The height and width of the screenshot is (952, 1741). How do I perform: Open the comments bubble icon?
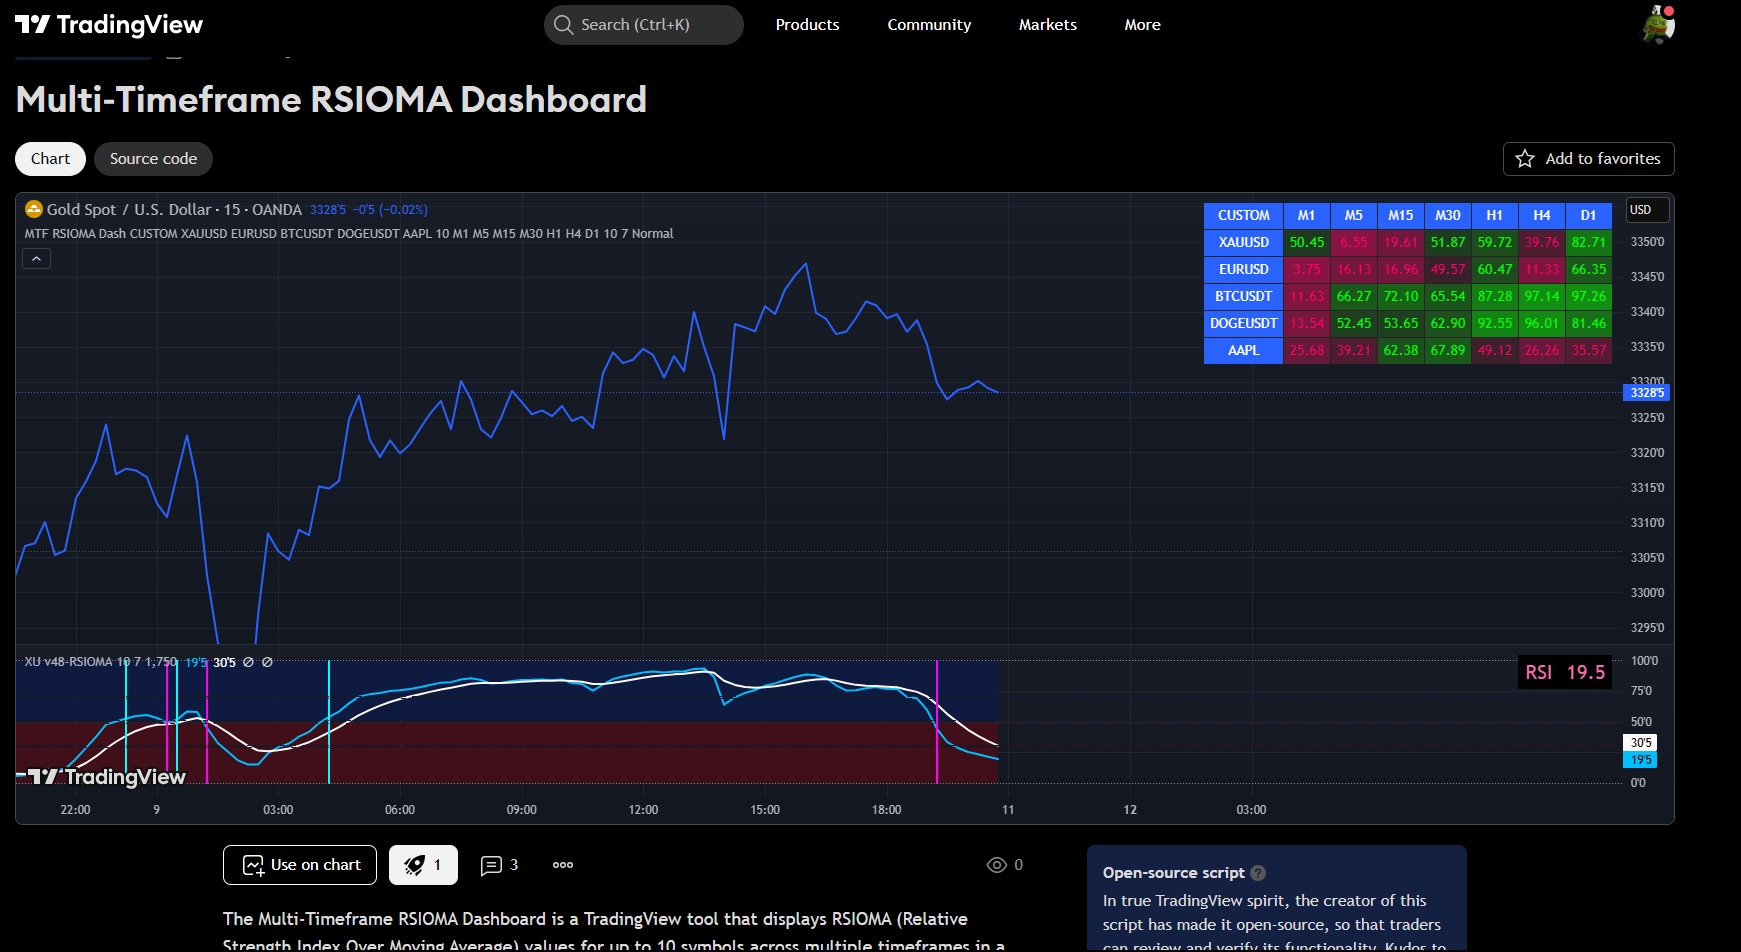491,865
